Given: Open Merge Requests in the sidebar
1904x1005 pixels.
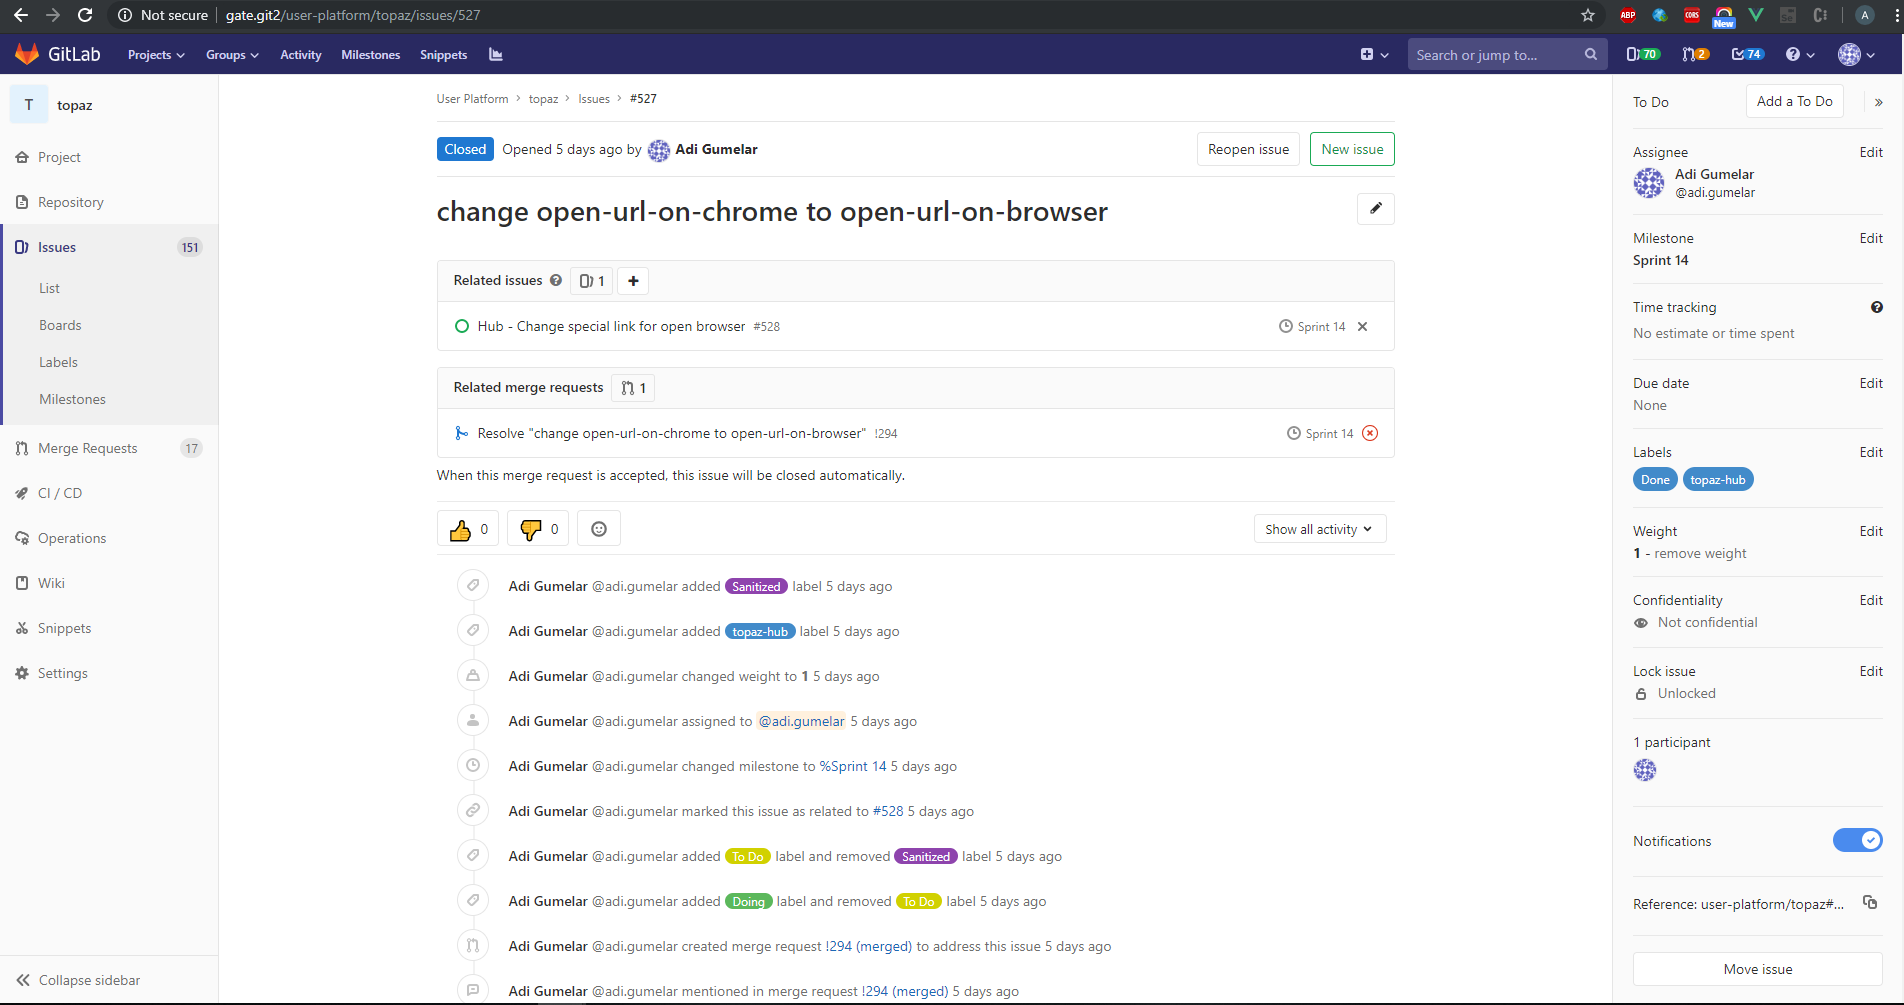Looking at the screenshot, I should [88, 448].
